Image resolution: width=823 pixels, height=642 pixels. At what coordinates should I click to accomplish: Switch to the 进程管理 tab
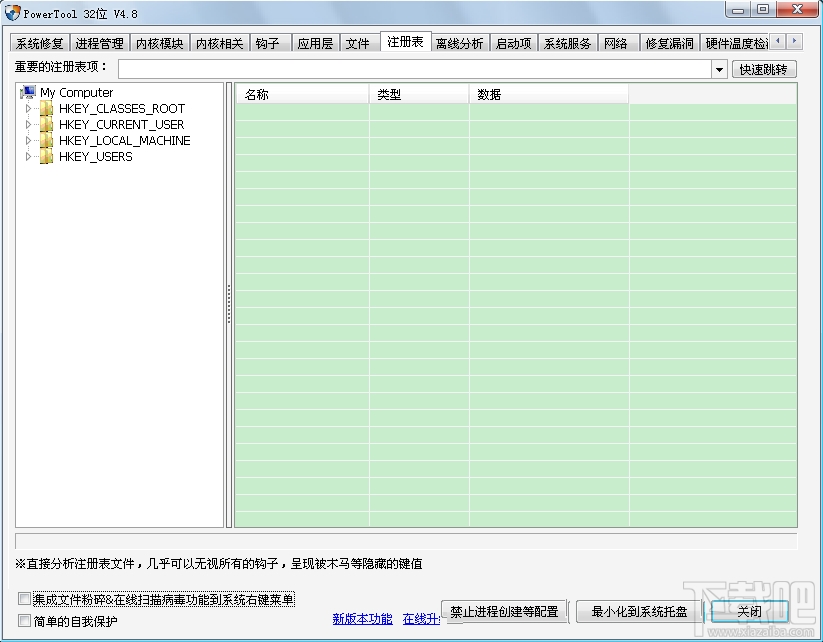pos(97,43)
